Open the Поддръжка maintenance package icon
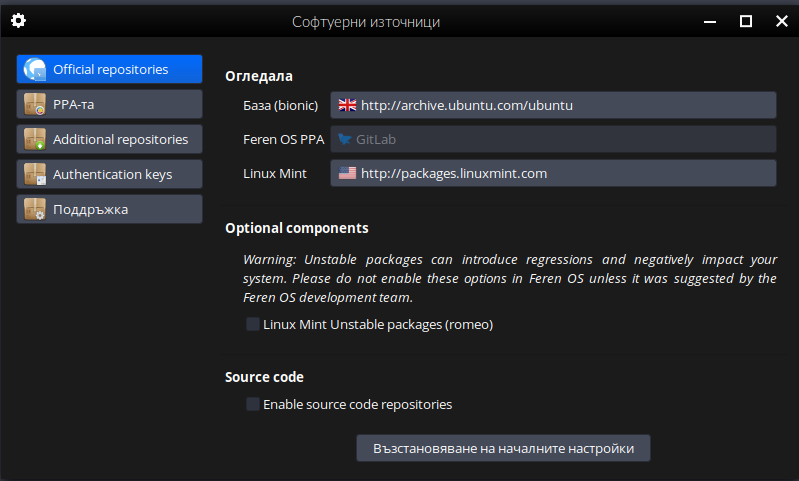This screenshot has width=799, height=481. point(35,209)
